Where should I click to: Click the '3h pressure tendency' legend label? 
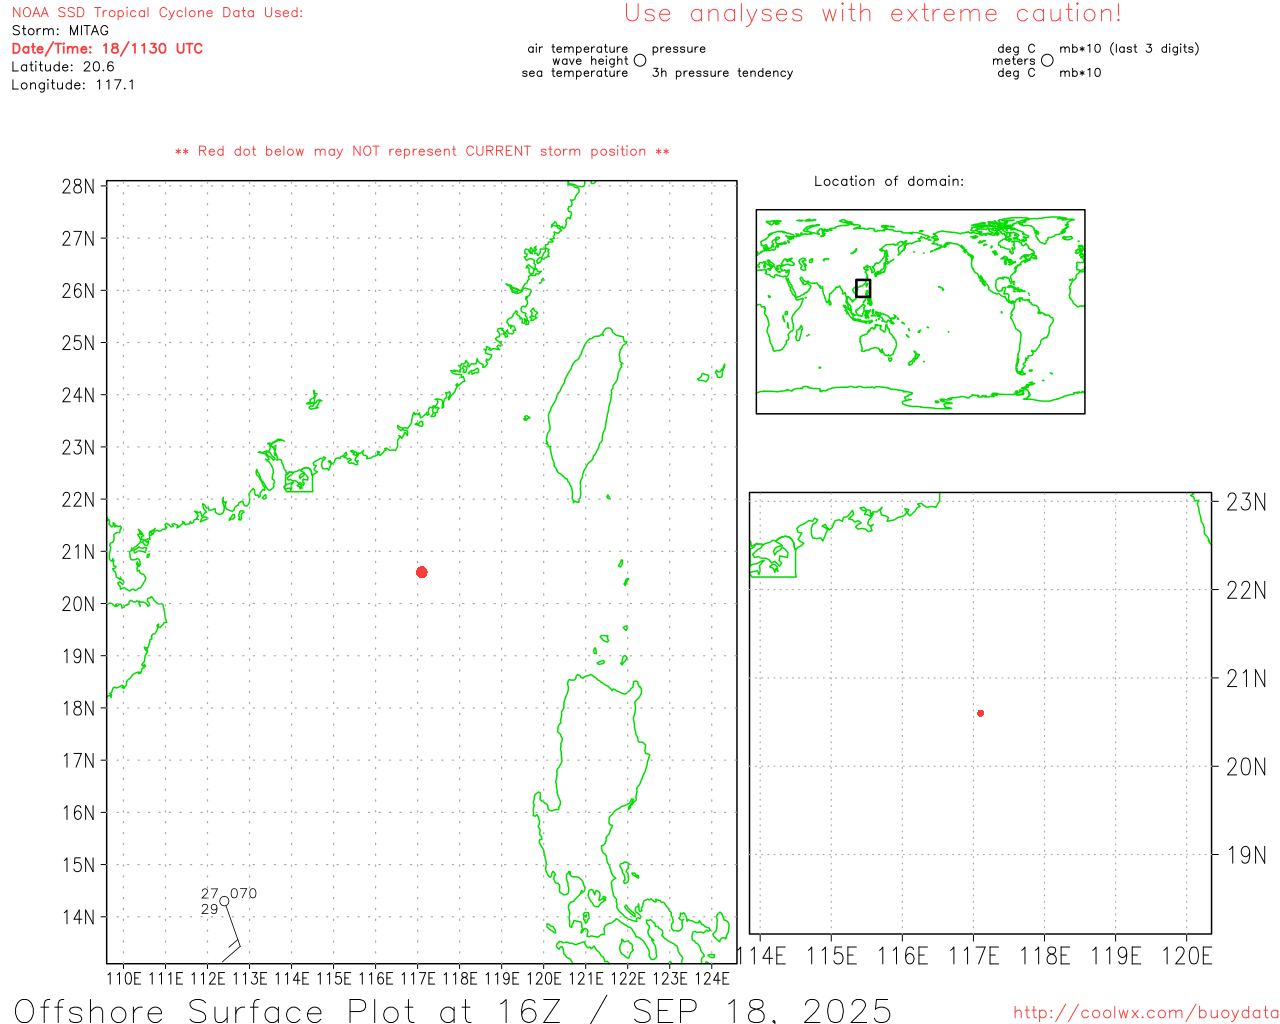(723, 73)
